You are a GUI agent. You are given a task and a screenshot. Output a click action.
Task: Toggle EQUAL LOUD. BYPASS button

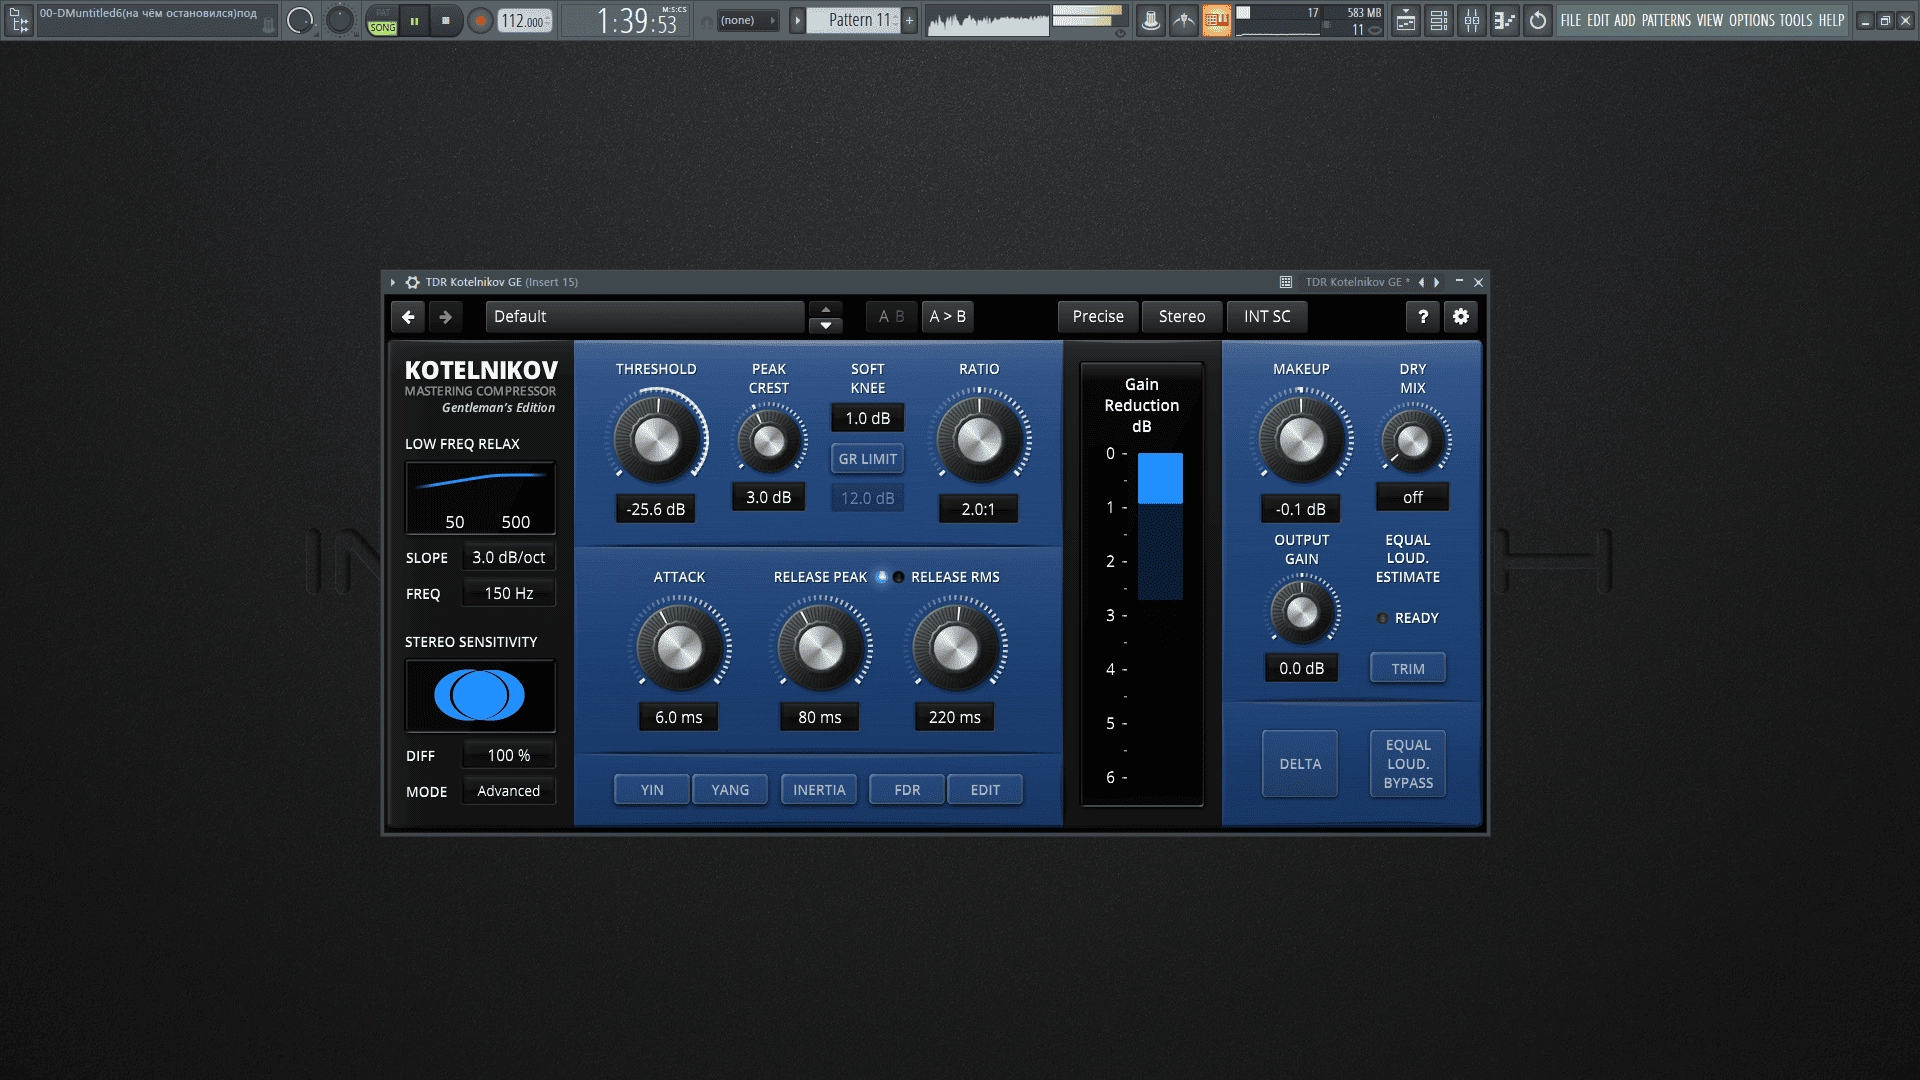click(1408, 764)
